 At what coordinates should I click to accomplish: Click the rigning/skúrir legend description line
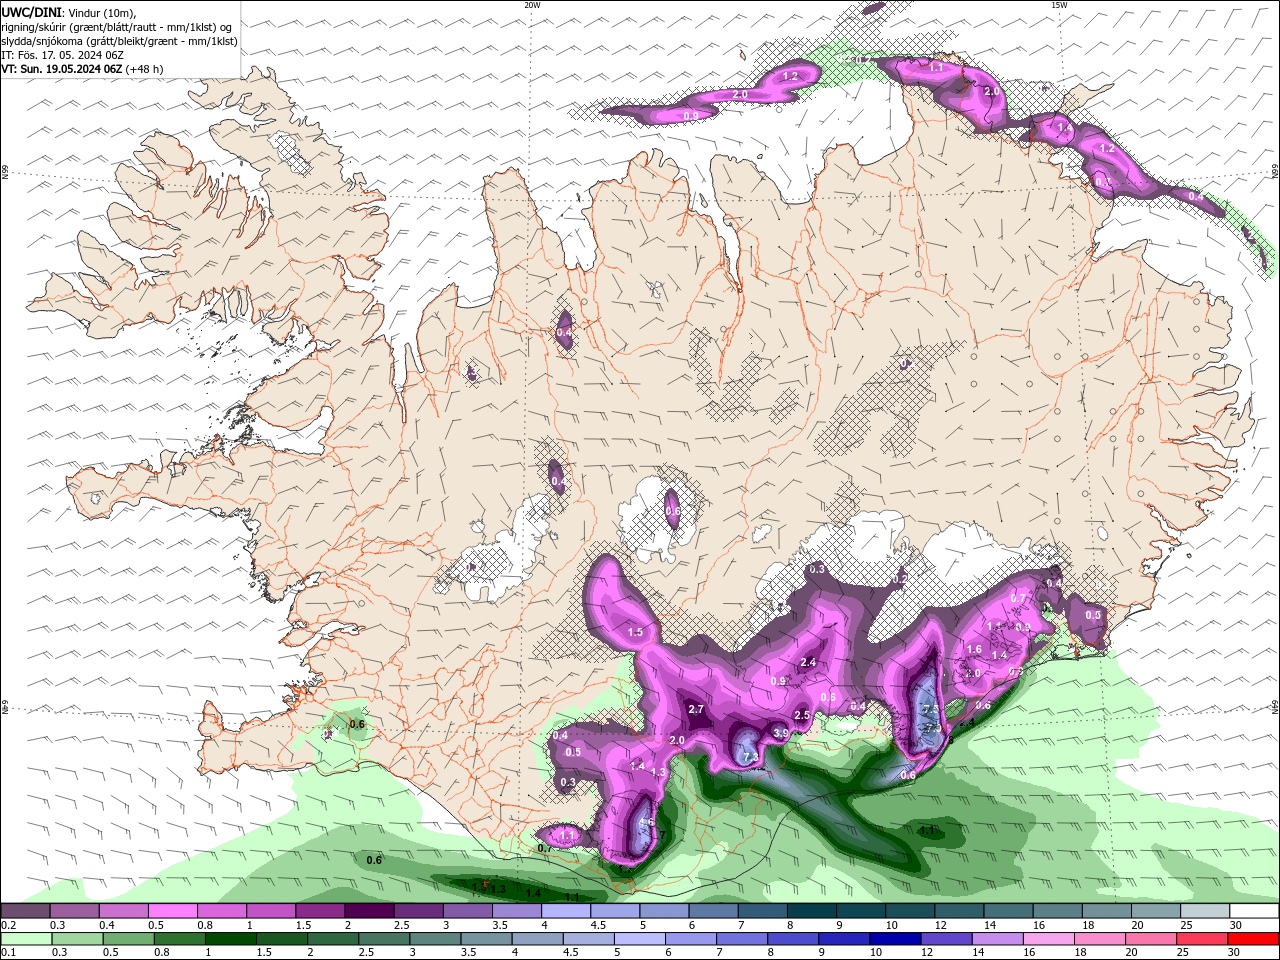[117, 27]
